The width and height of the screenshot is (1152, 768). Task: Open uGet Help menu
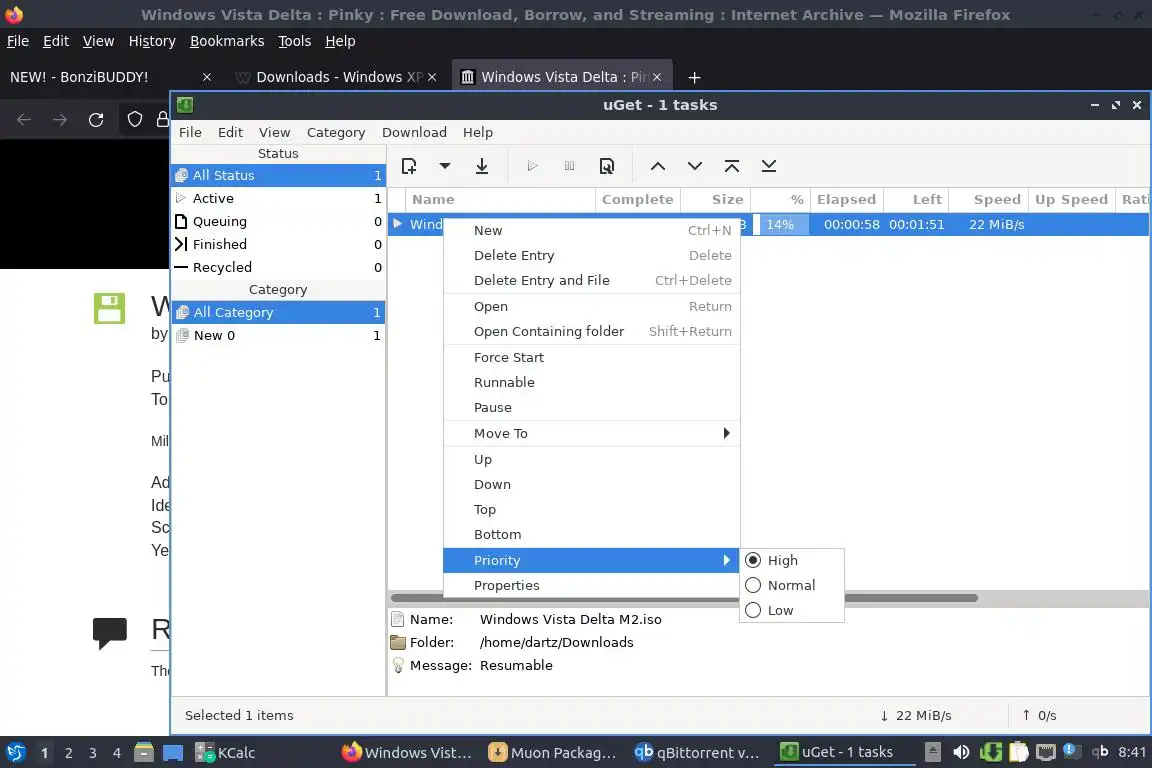point(478,132)
